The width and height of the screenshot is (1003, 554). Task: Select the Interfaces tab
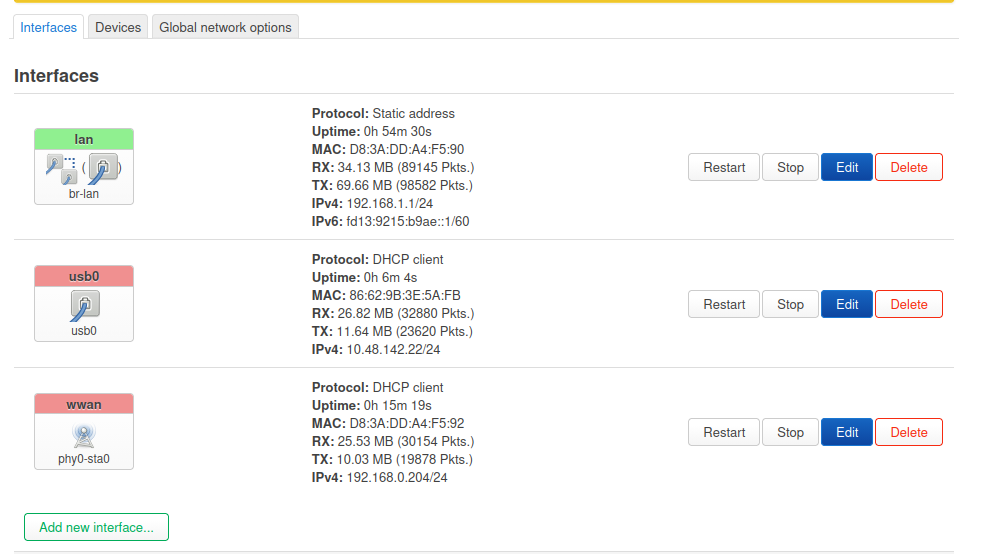click(49, 27)
